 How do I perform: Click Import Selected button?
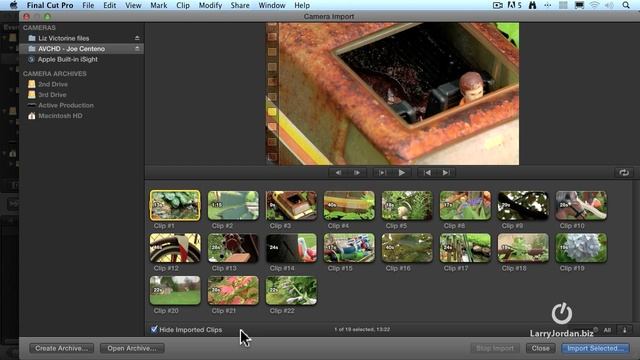pyautogui.click(x=596, y=348)
